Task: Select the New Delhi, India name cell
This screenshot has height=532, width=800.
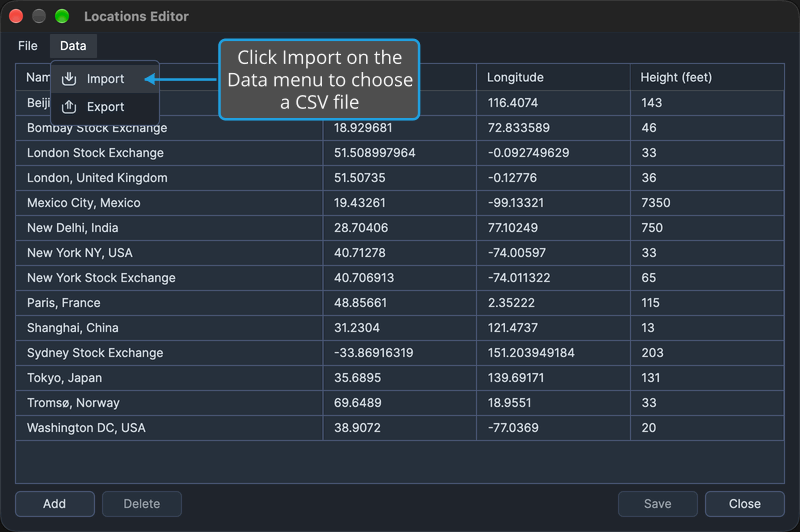Action: [169, 228]
